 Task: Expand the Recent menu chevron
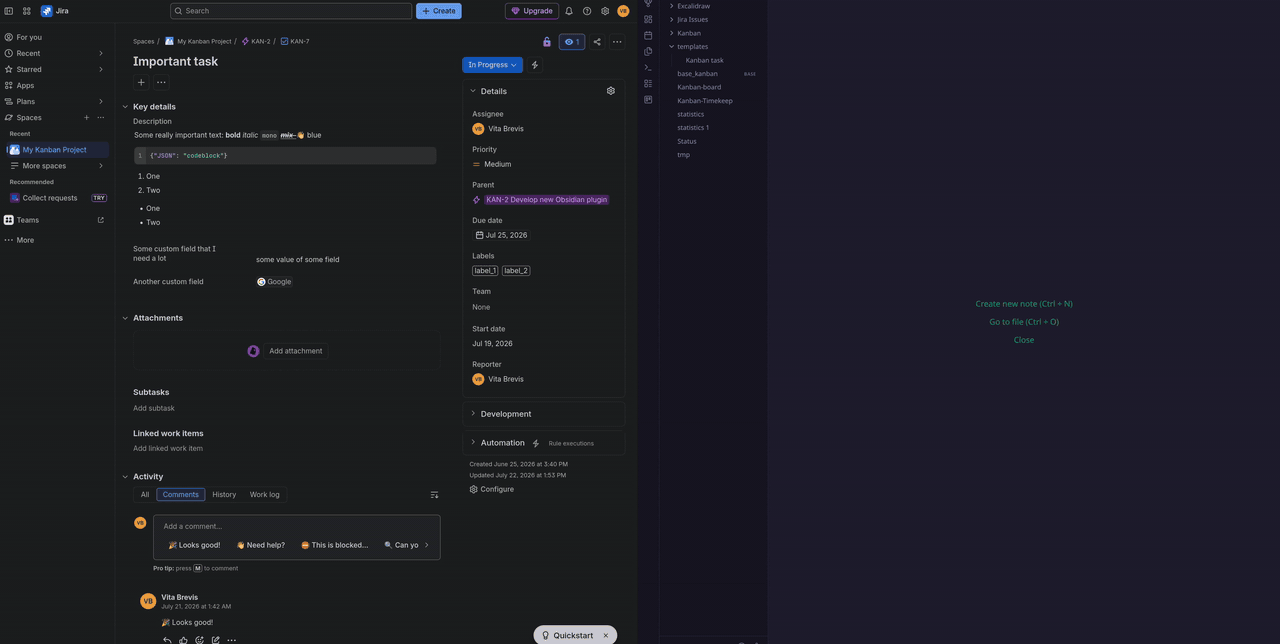[100, 53]
